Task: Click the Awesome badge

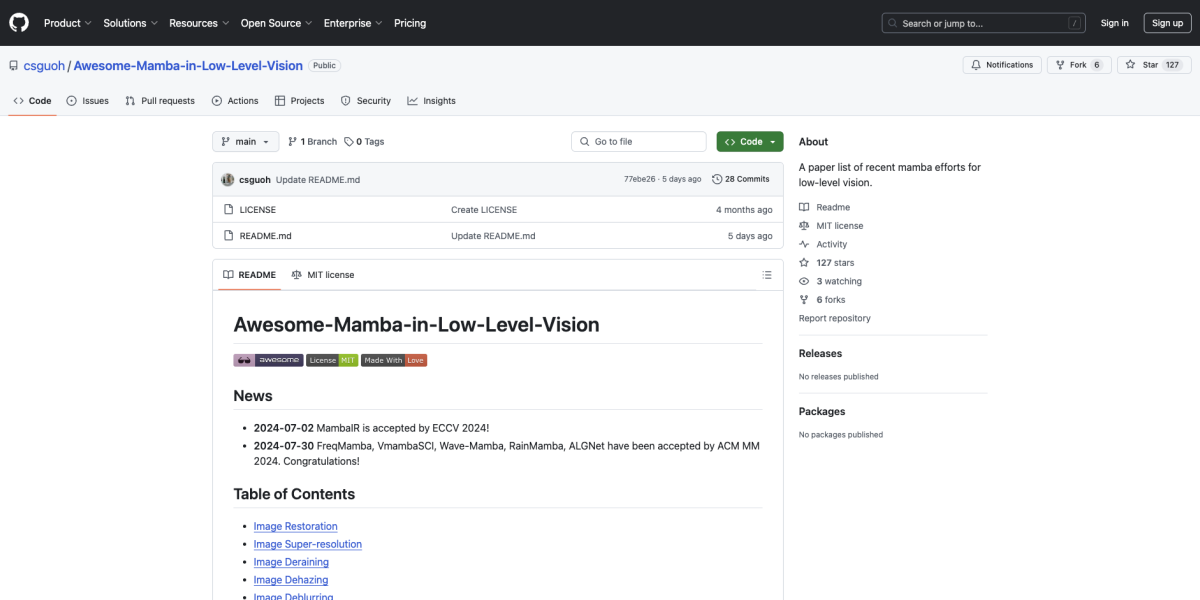Action: pos(268,360)
